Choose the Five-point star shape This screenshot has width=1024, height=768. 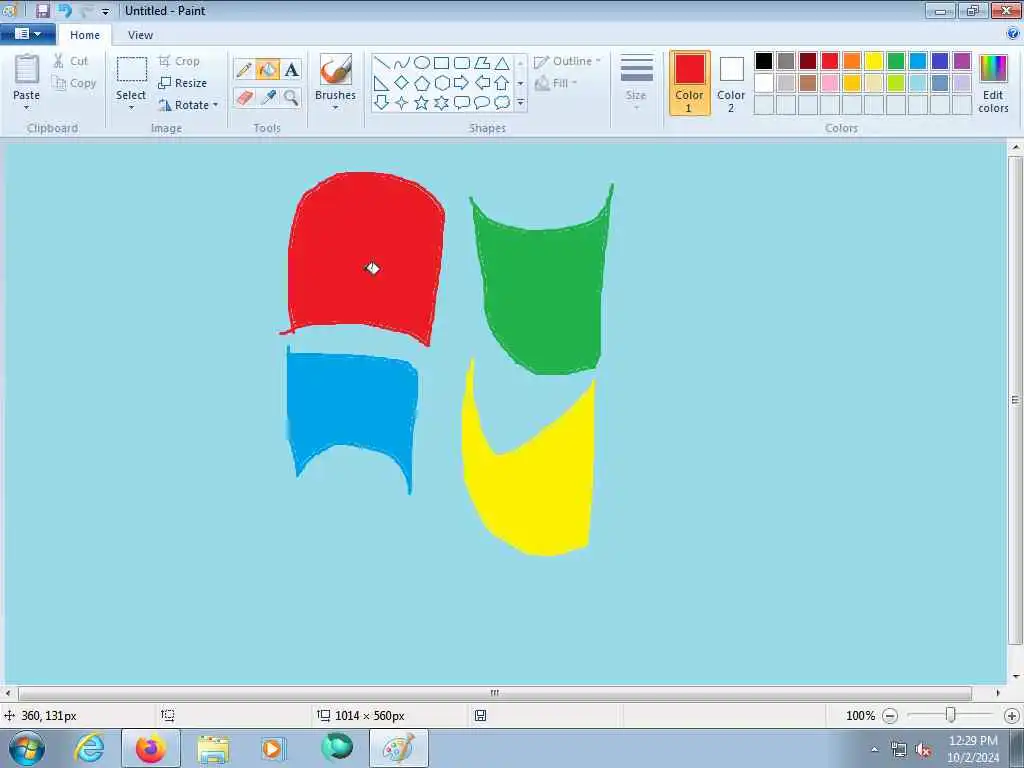[x=422, y=103]
